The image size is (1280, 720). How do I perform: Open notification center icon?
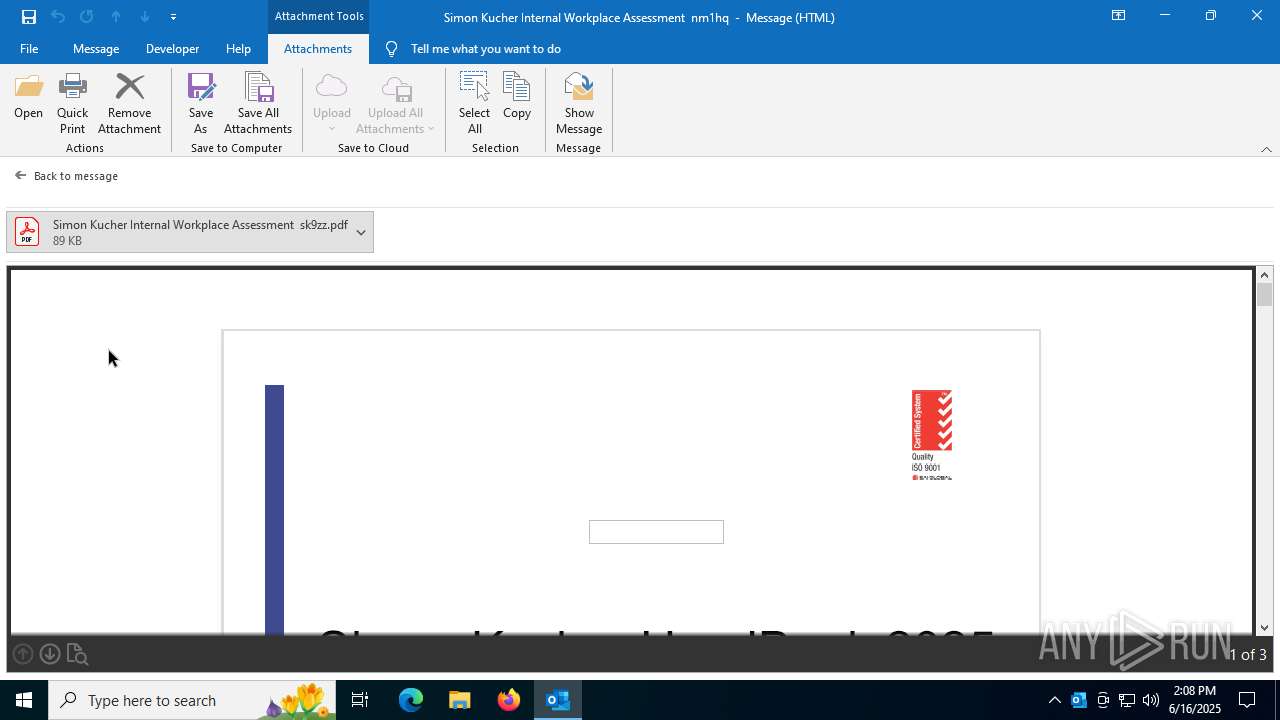coord(1247,700)
